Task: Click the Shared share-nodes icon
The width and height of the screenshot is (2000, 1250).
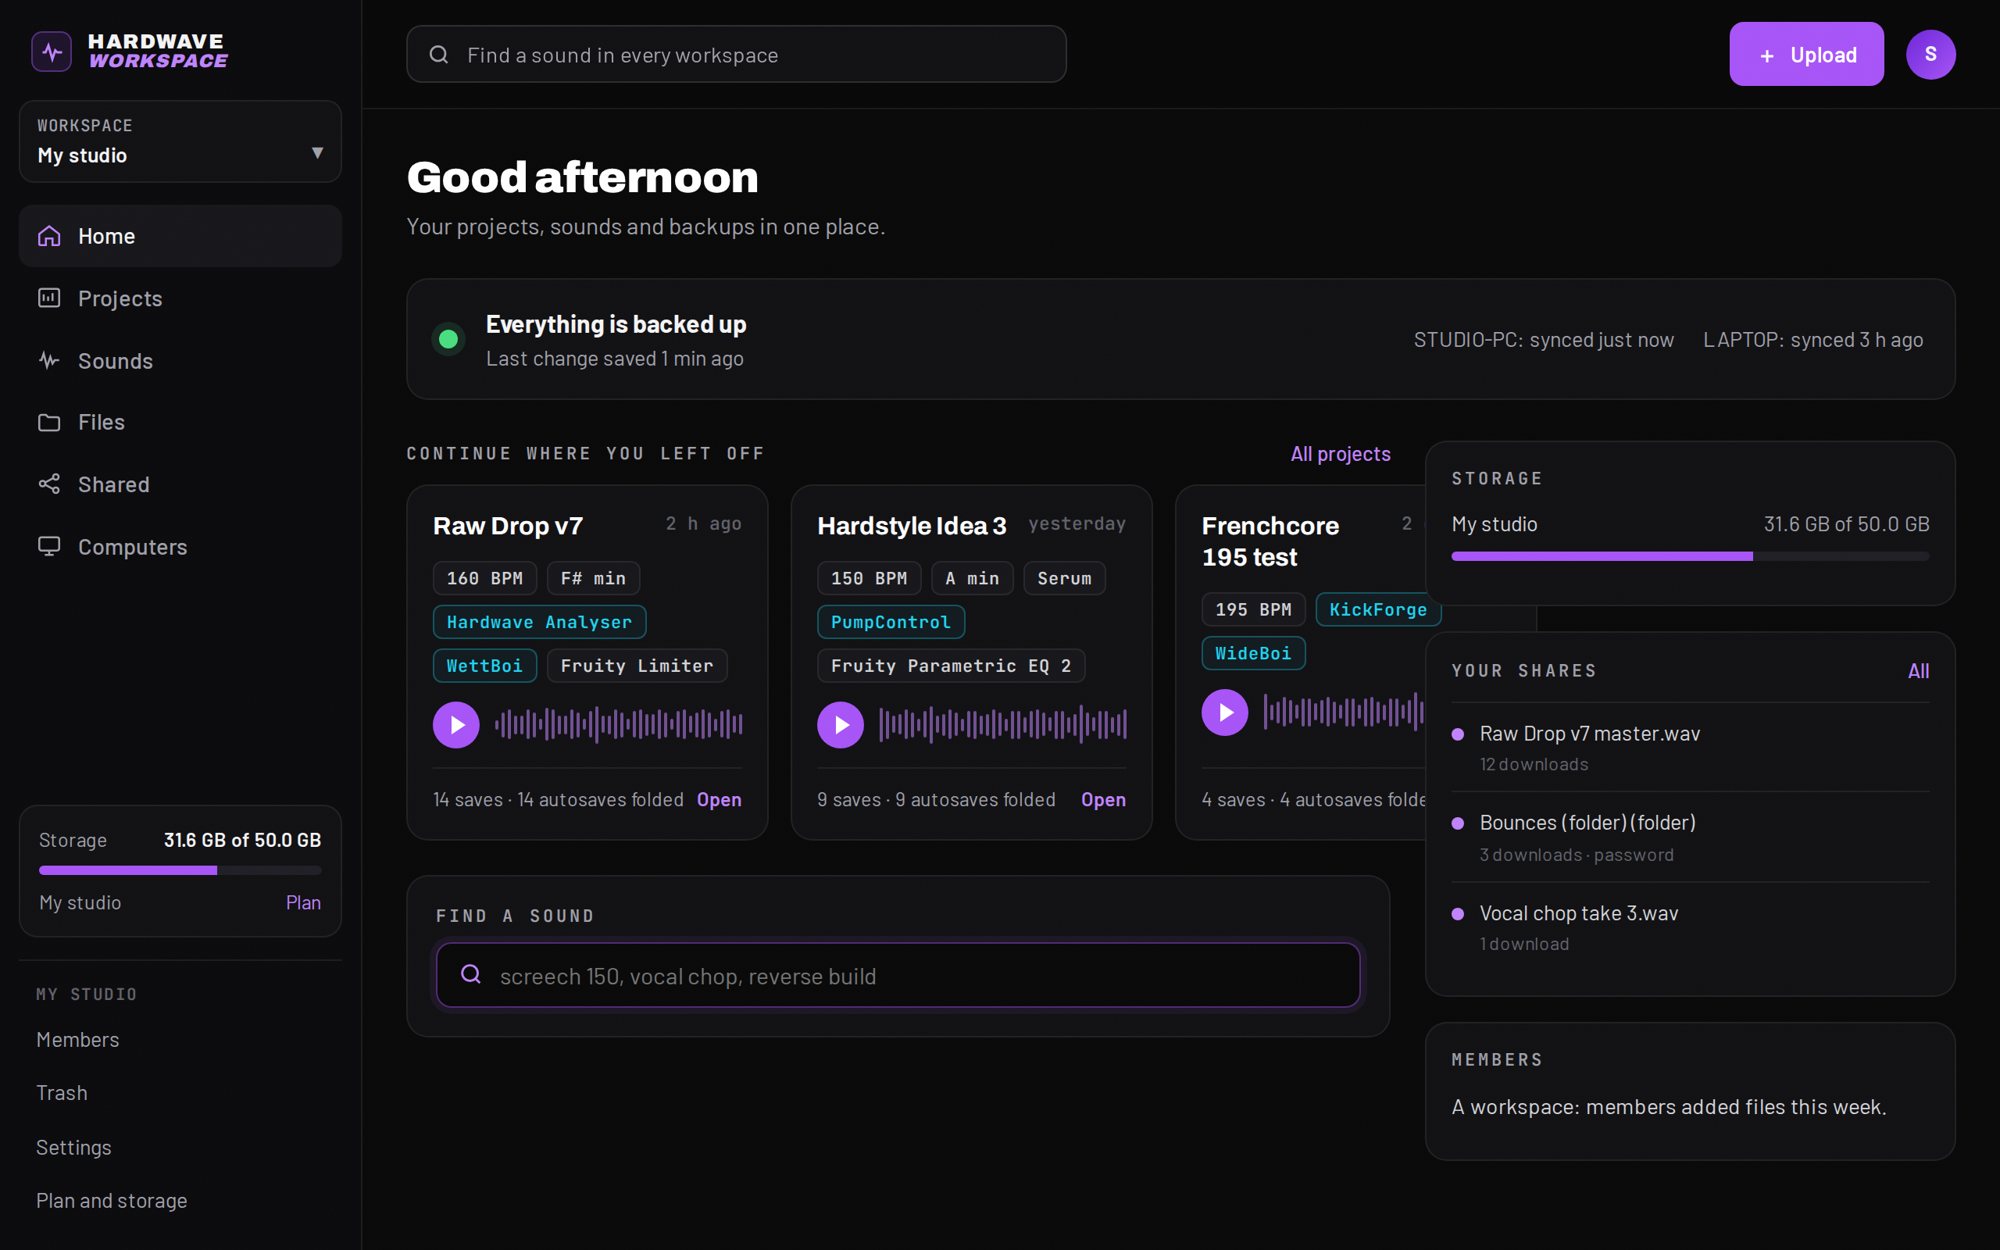Action: [x=49, y=484]
